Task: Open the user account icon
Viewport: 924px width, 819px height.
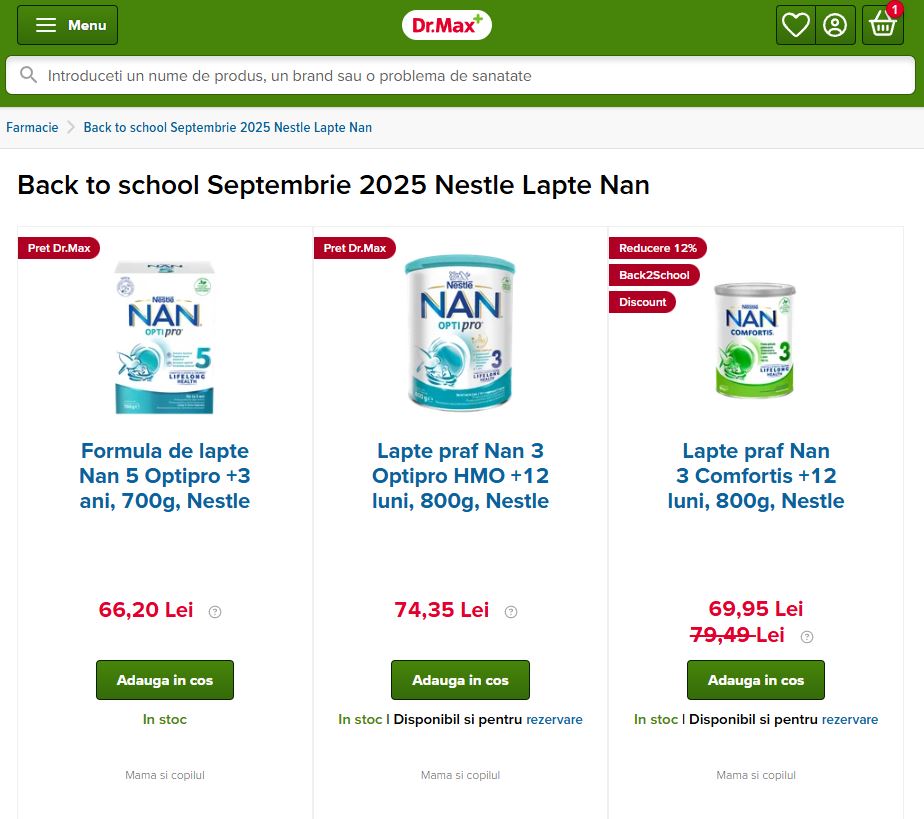Action: (835, 25)
